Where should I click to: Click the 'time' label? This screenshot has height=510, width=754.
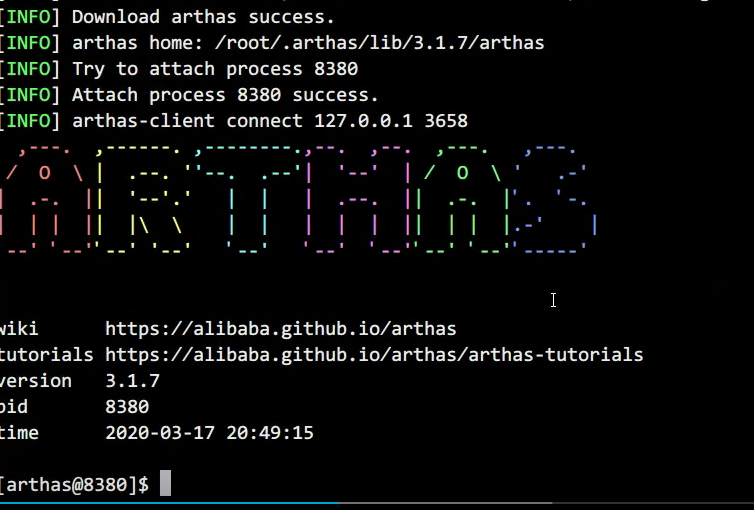click(x=19, y=433)
